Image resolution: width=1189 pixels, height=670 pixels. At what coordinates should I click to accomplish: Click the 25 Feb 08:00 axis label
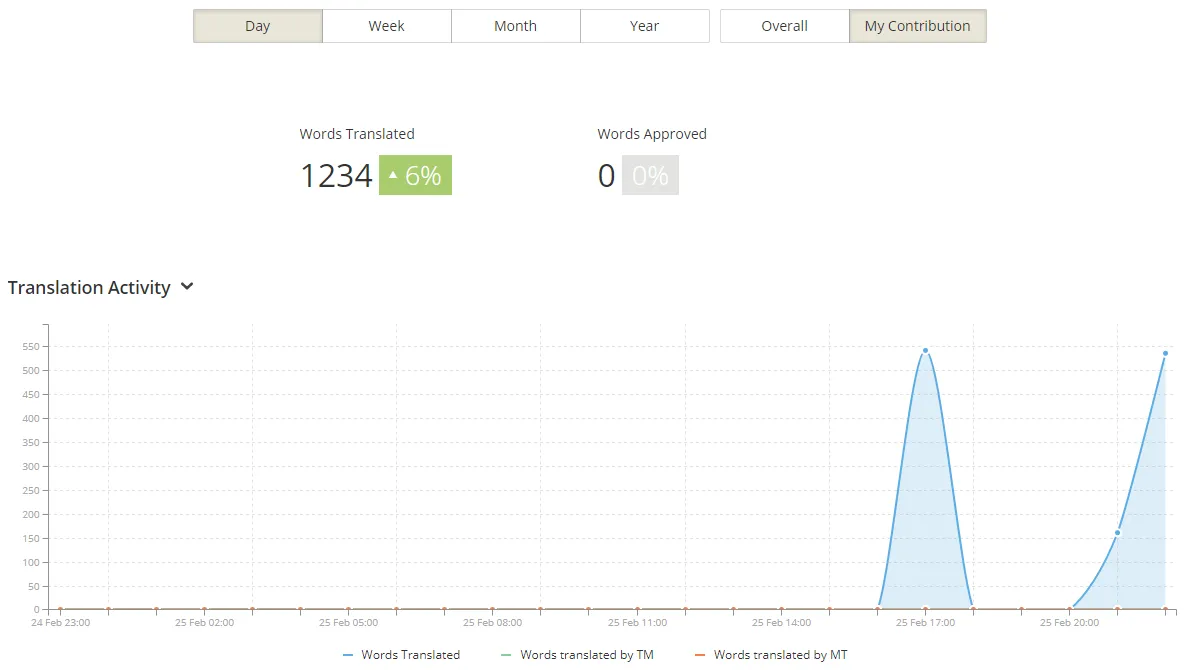(x=493, y=623)
